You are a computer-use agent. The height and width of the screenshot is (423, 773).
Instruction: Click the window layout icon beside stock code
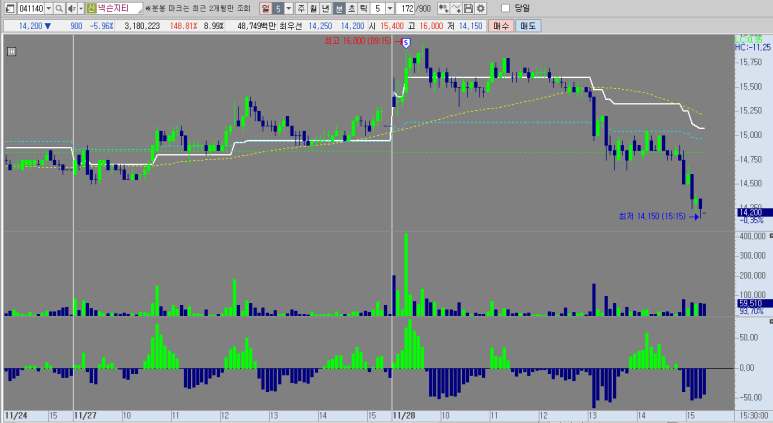click(10, 8)
